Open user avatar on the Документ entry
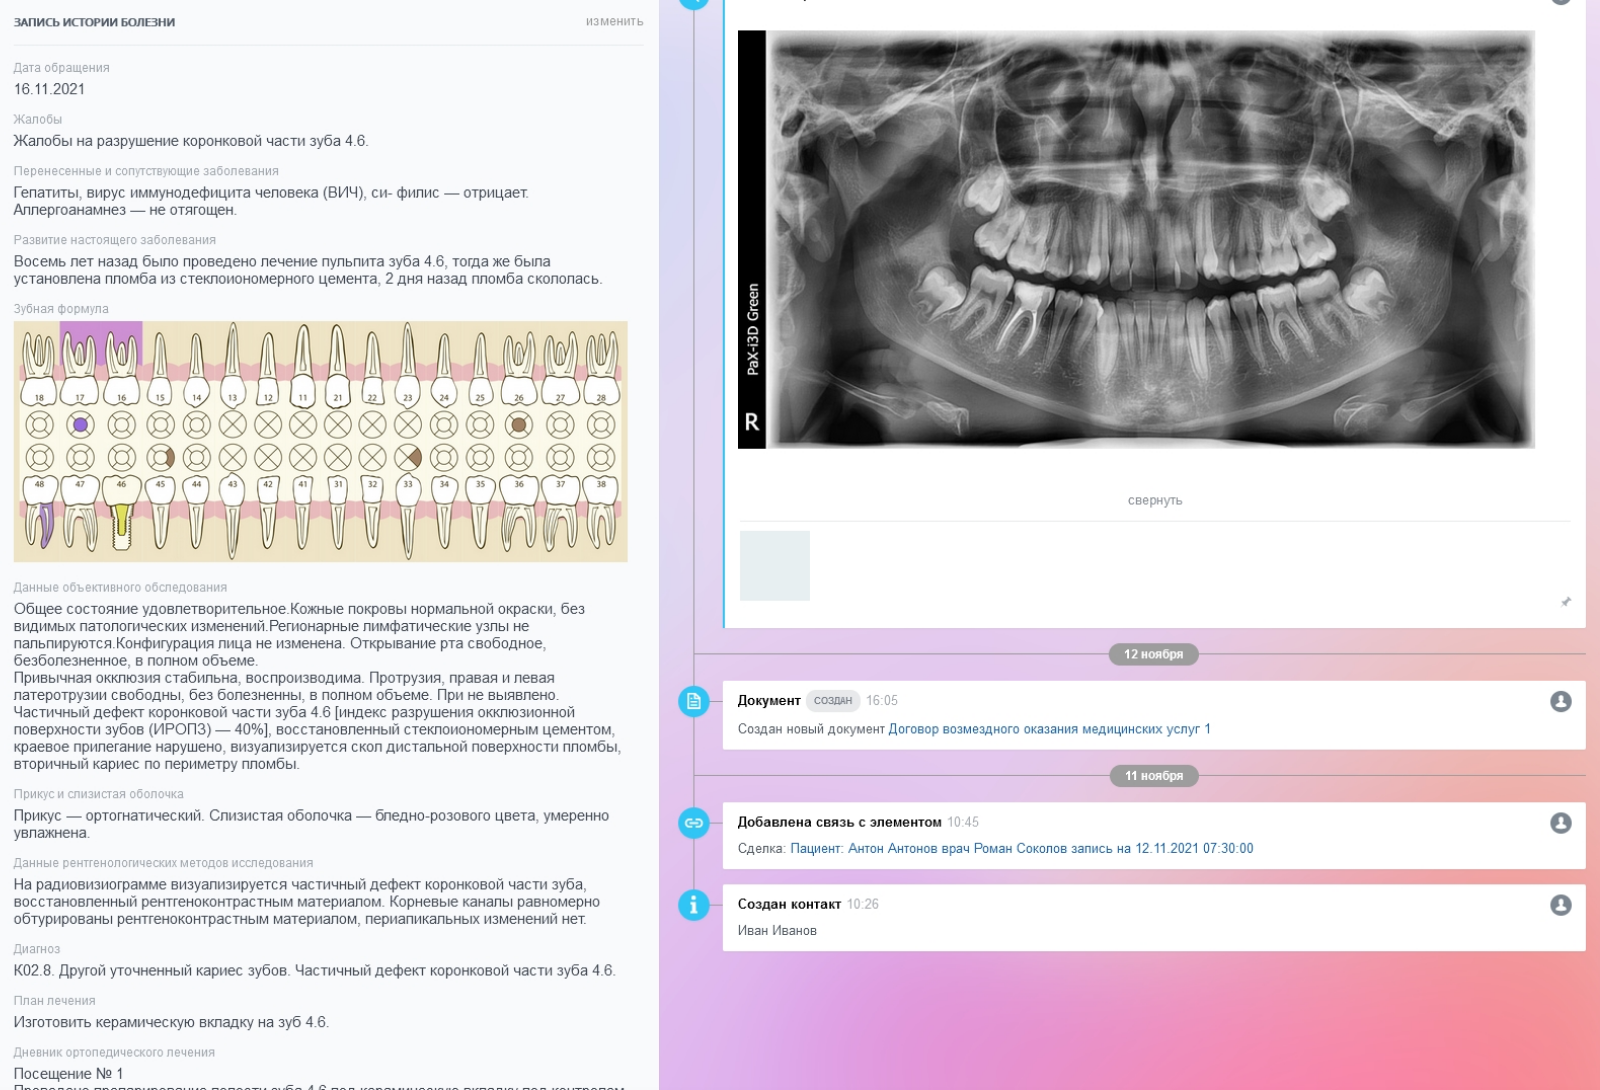 tap(1560, 701)
